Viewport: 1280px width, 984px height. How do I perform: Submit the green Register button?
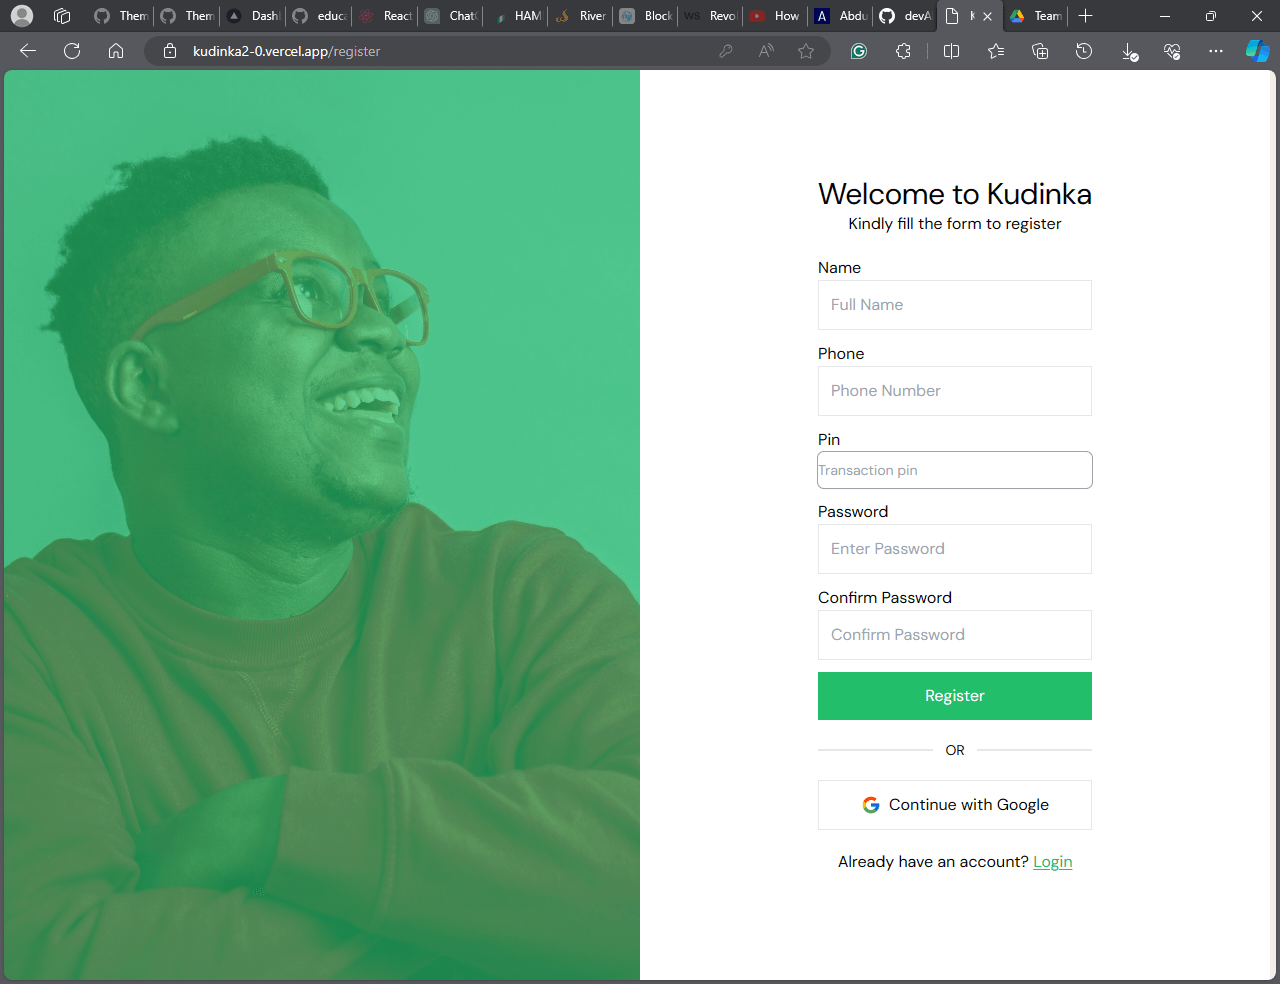pyautogui.click(x=955, y=696)
